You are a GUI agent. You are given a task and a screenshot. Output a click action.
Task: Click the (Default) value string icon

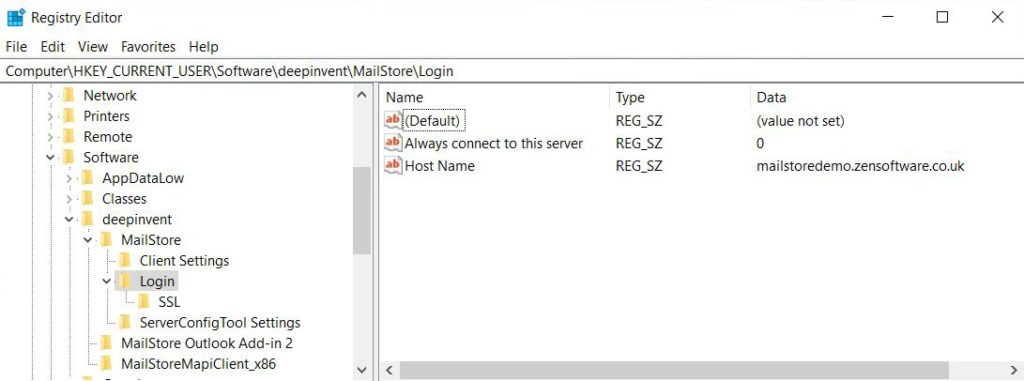[392, 120]
